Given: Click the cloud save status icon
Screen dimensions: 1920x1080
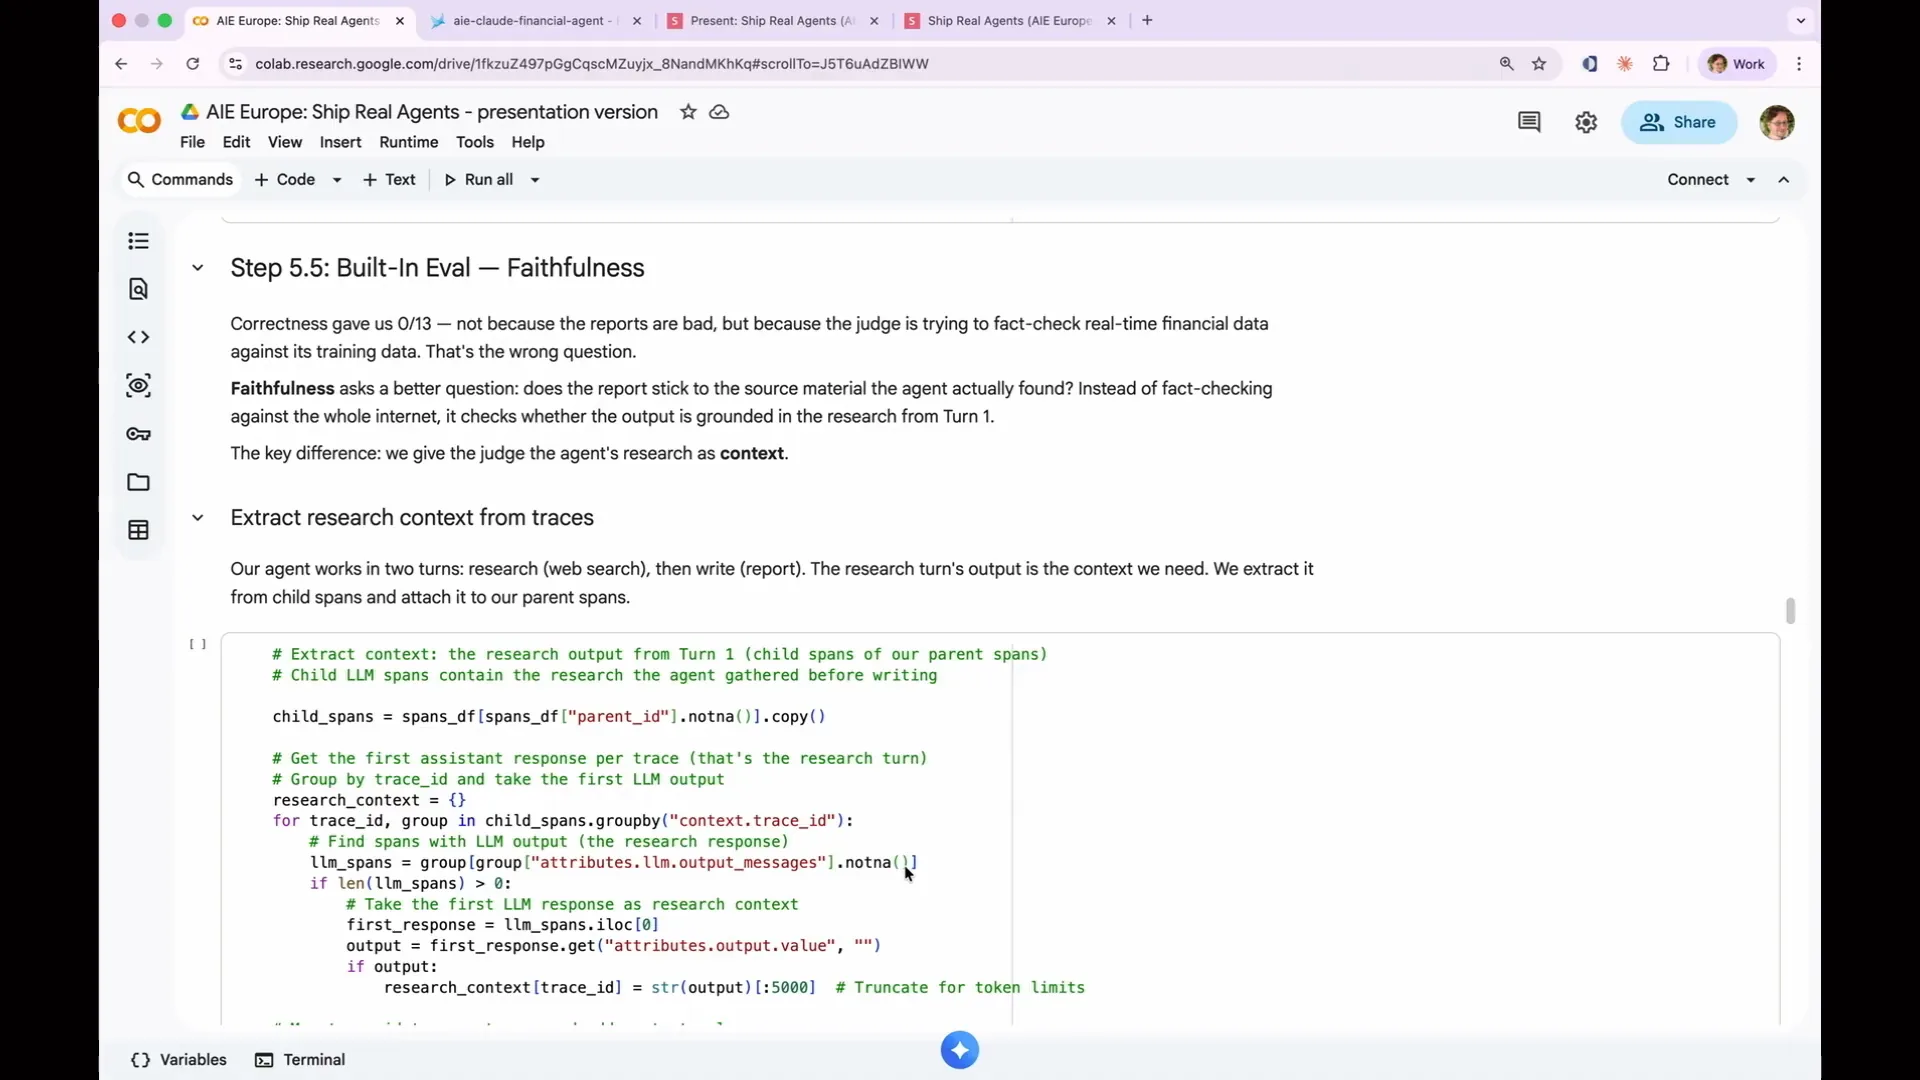Looking at the screenshot, I should [x=719, y=112].
